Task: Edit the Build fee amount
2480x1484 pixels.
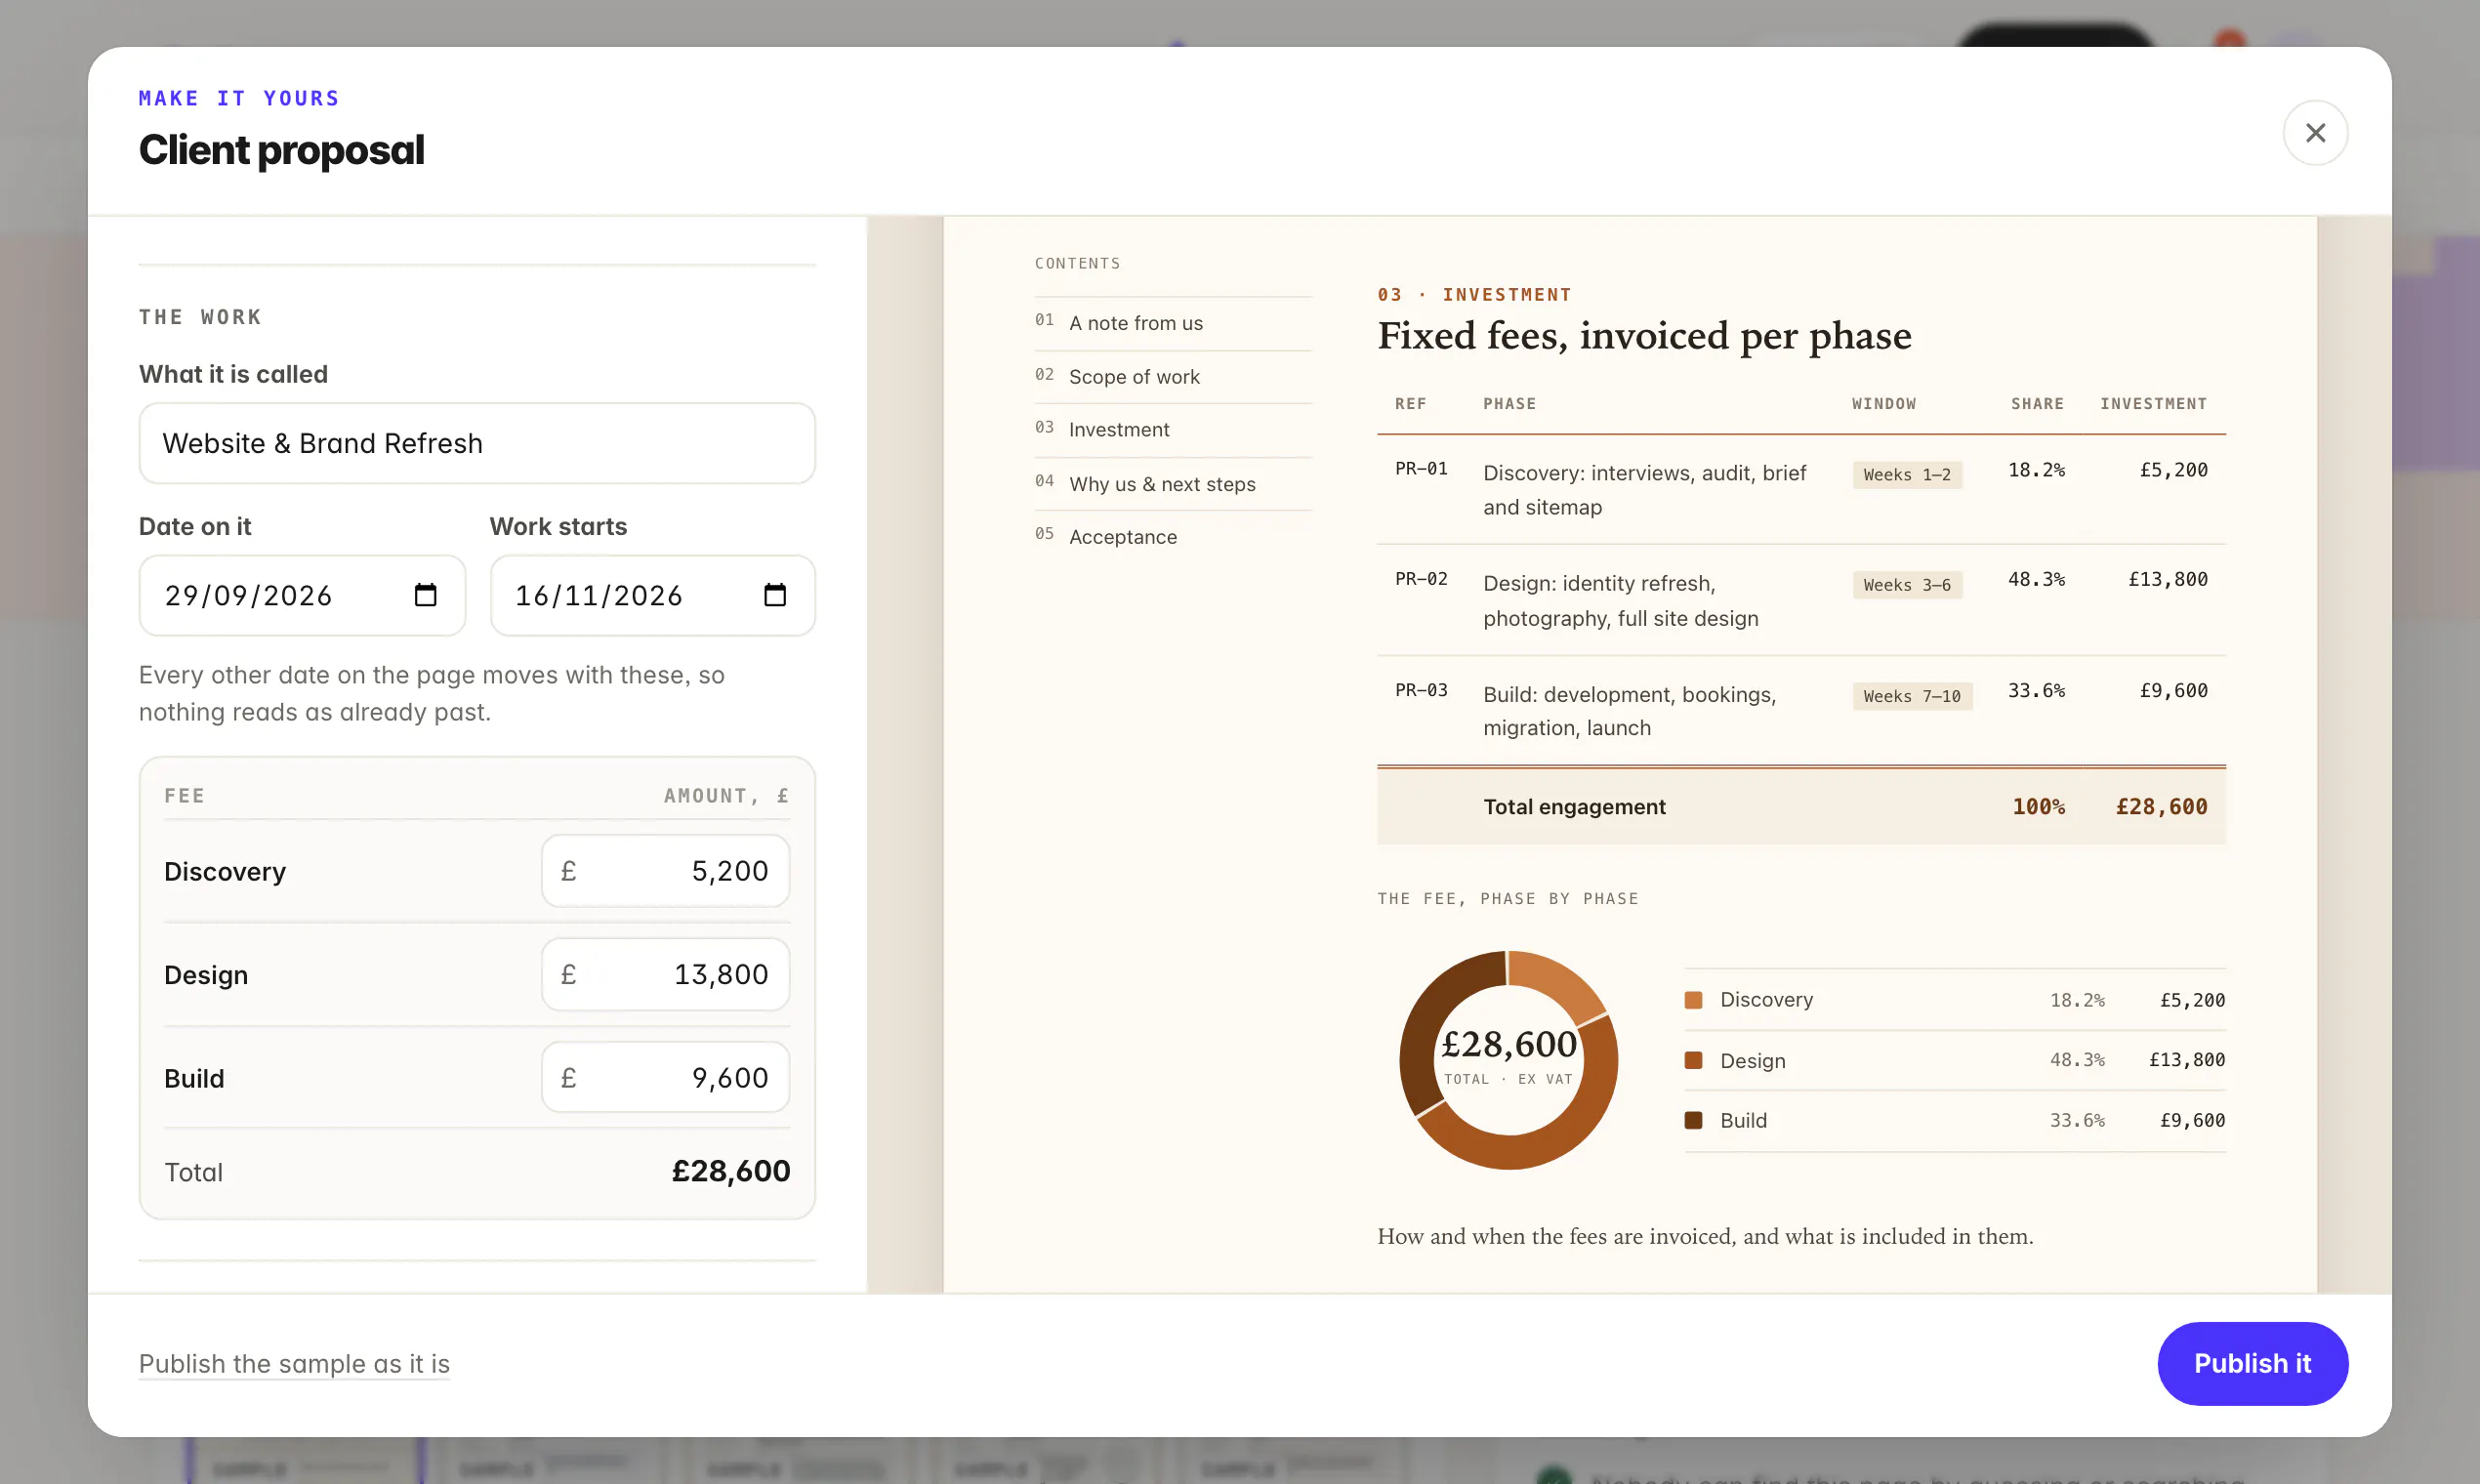Action: (x=665, y=1077)
